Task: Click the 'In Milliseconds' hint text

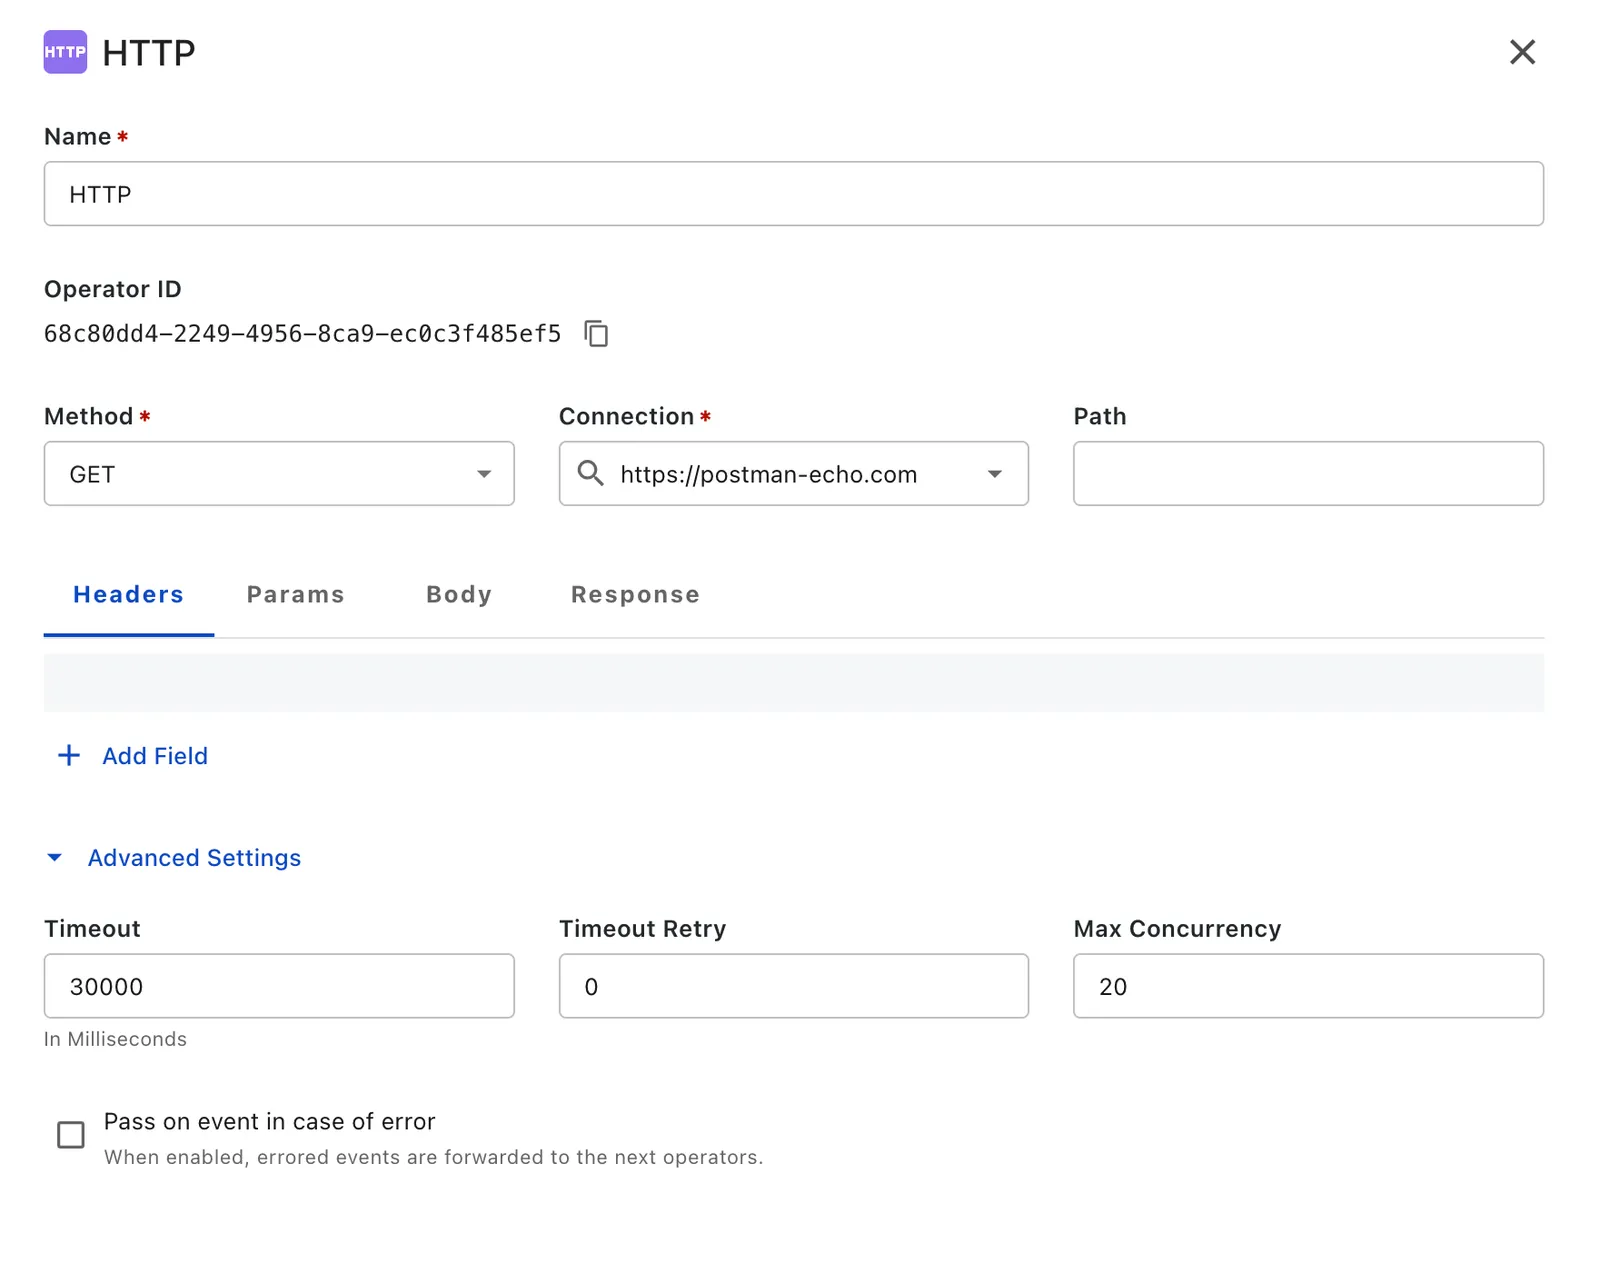Action: pos(115,1039)
